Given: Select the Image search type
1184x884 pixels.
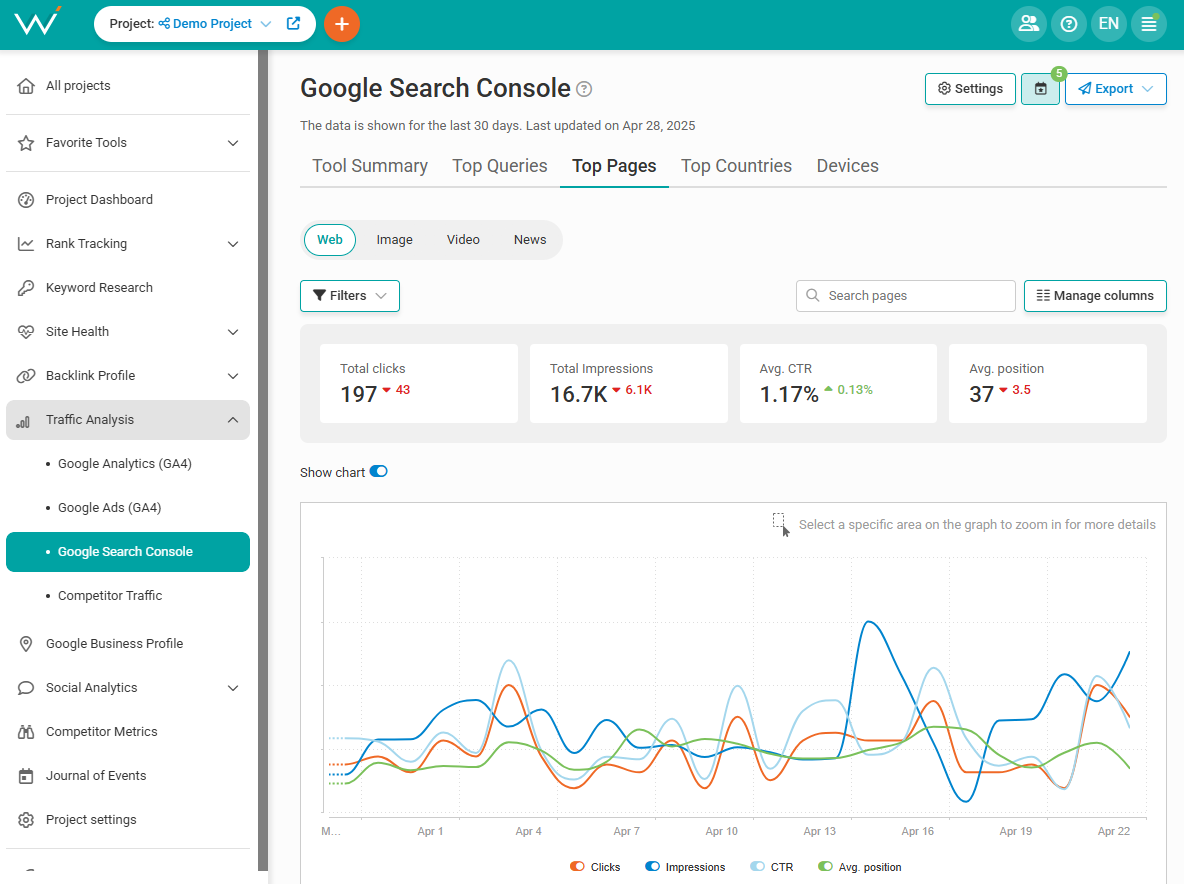Looking at the screenshot, I should point(394,240).
